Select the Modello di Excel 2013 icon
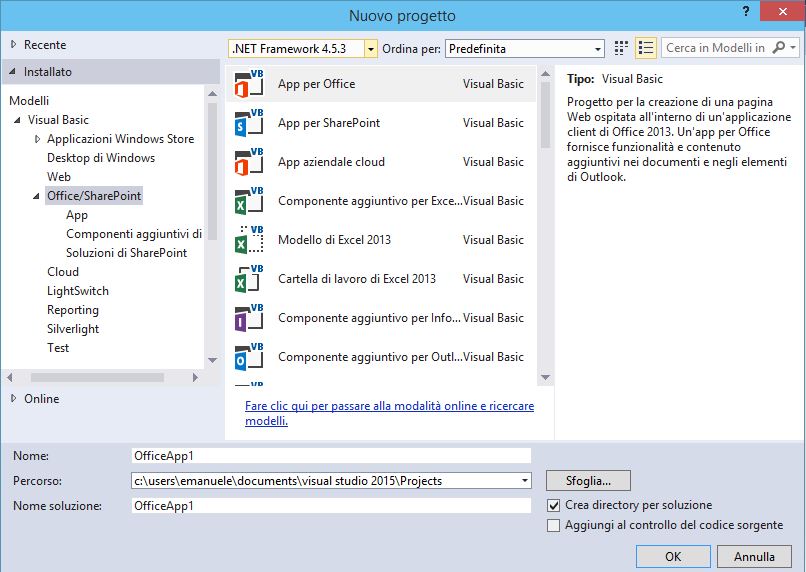This screenshot has width=806, height=572. [x=249, y=240]
